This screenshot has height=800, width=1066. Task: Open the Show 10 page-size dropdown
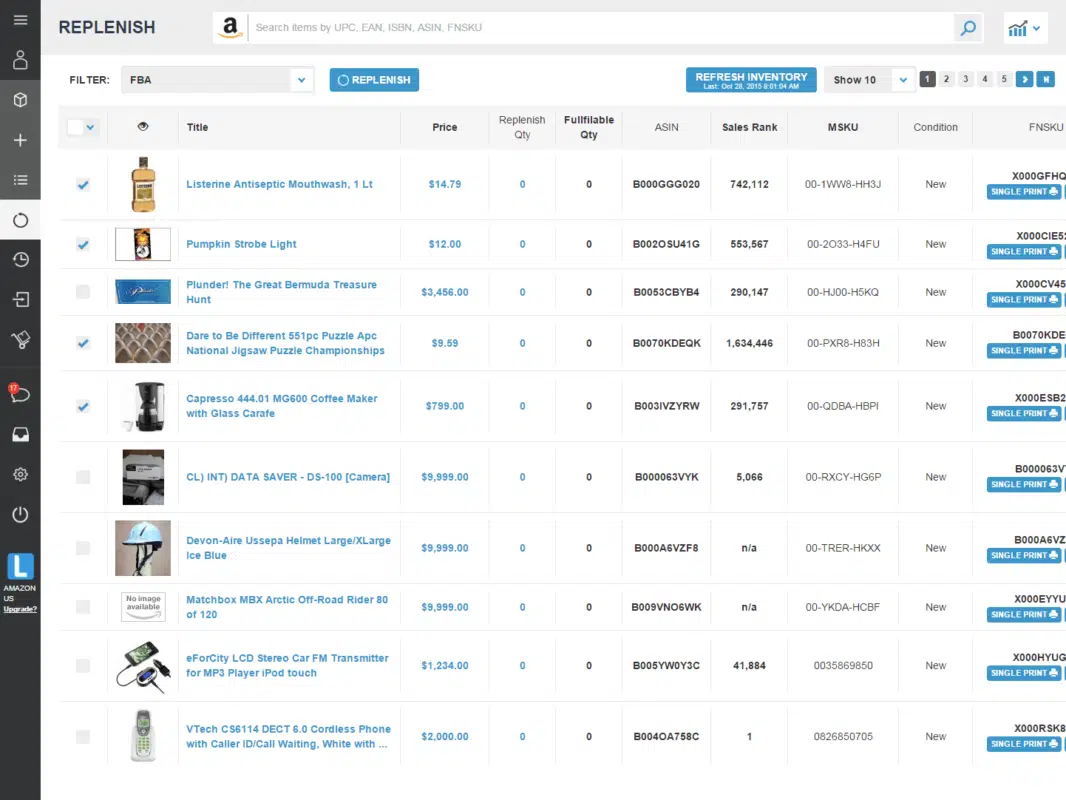click(903, 80)
